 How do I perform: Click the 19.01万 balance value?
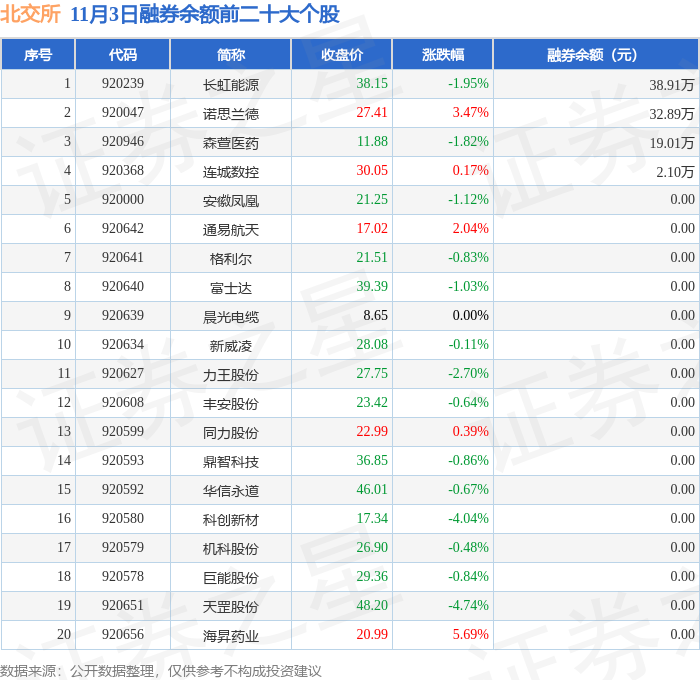click(x=671, y=142)
